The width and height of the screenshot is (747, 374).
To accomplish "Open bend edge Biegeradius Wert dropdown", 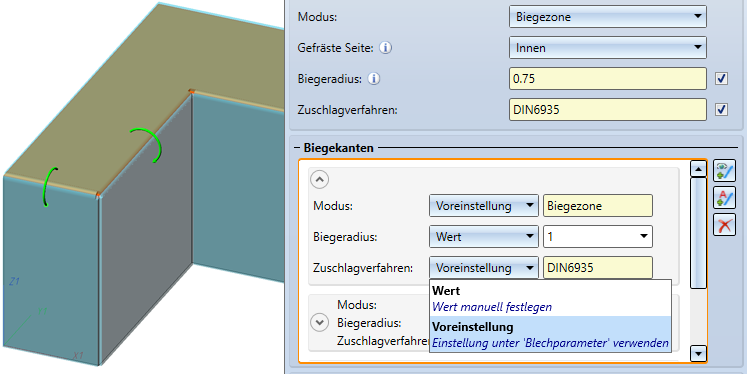I will [x=484, y=236].
